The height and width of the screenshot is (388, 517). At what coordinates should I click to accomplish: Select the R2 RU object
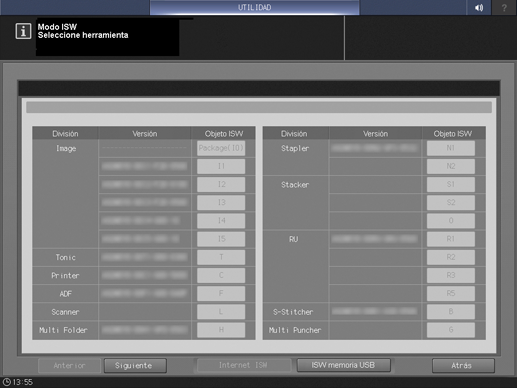pyautogui.click(x=451, y=257)
